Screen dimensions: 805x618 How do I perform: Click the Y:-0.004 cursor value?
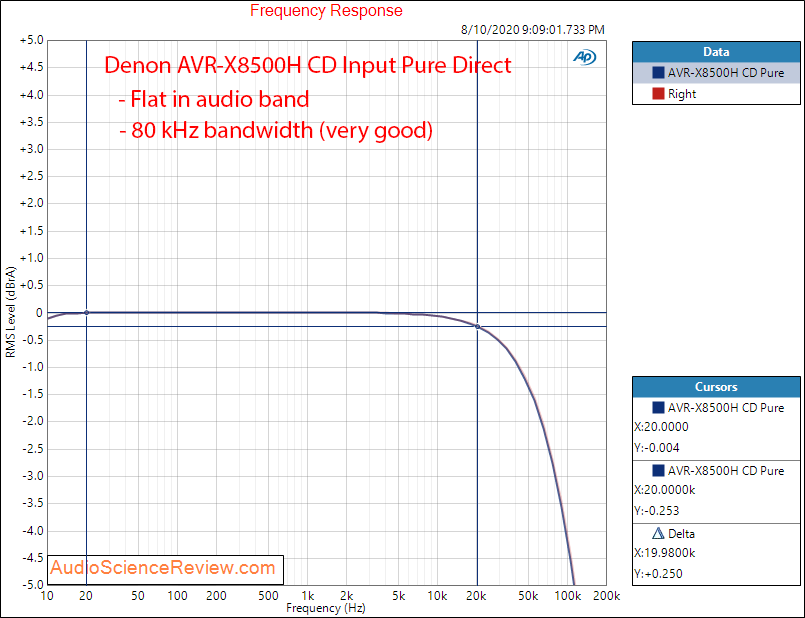click(x=657, y=448)
